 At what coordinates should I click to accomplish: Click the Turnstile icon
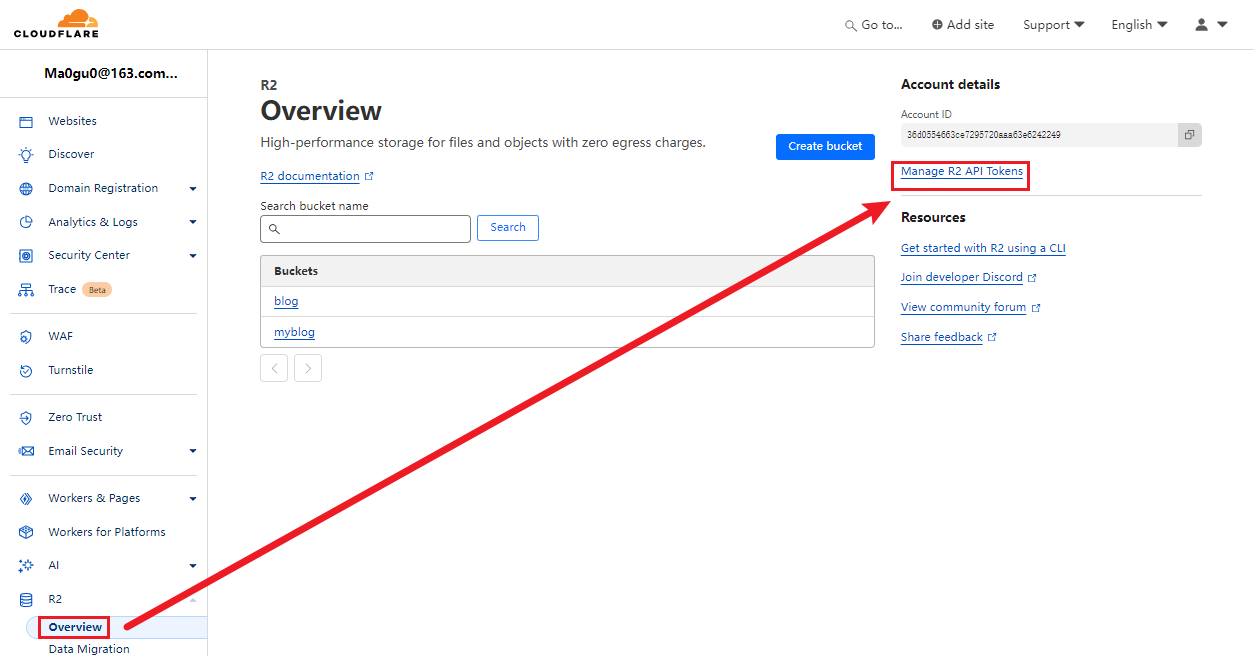click(x=26, y=370)
